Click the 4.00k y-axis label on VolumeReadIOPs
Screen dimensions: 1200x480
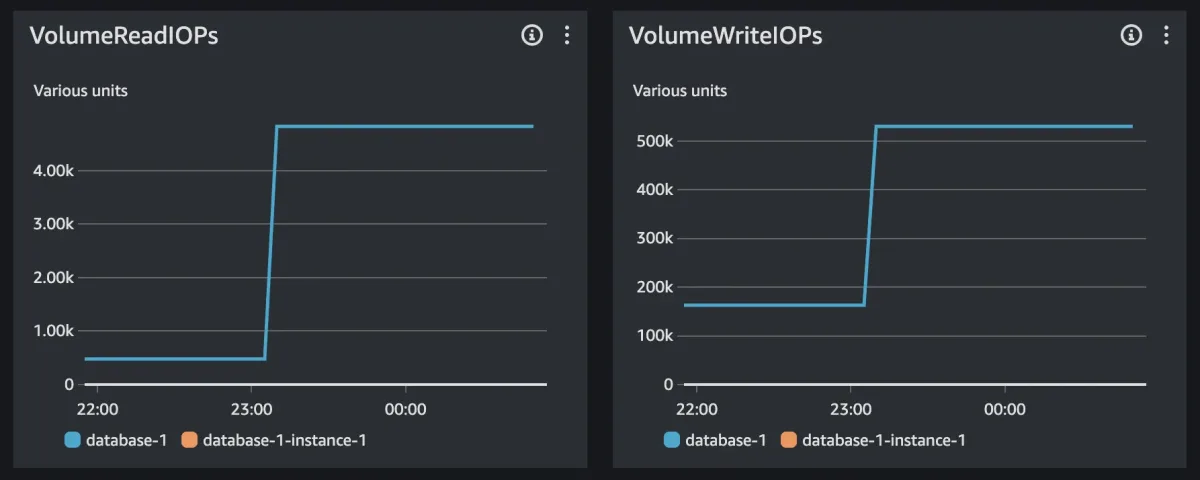click(x=53, y=171)
